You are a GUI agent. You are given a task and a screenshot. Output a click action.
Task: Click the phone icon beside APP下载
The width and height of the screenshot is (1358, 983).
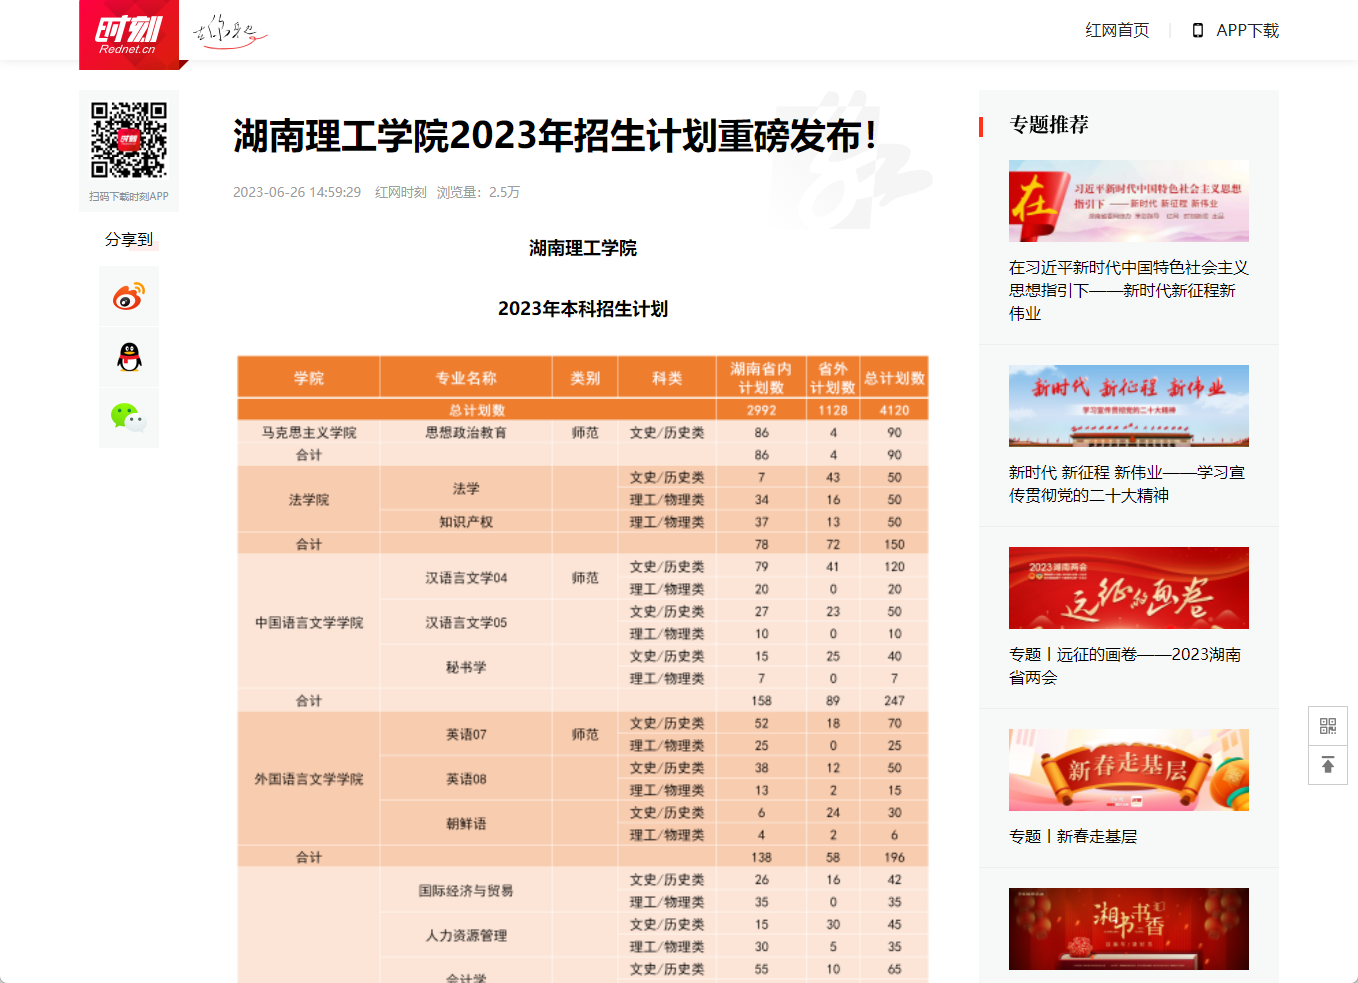[x=1198, y=31]
